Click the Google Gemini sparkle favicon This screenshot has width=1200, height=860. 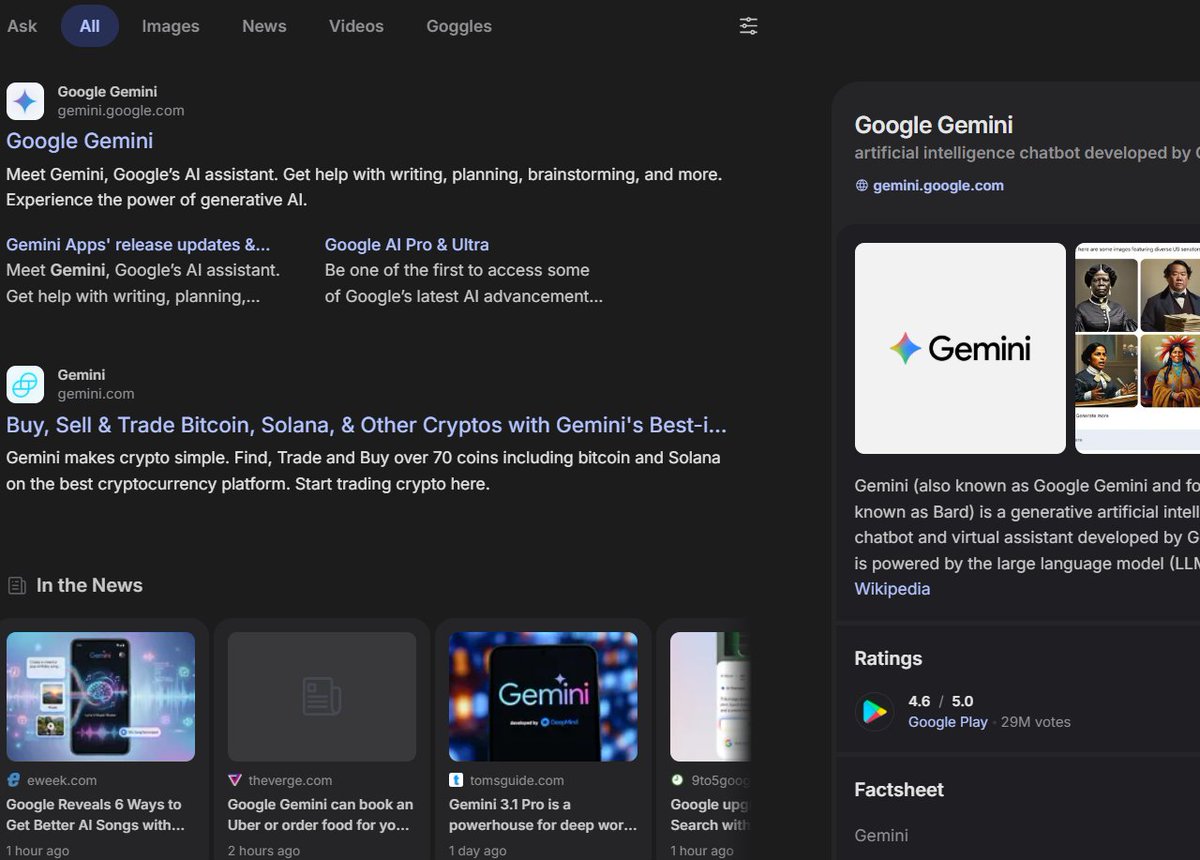(x=25, y=101)
